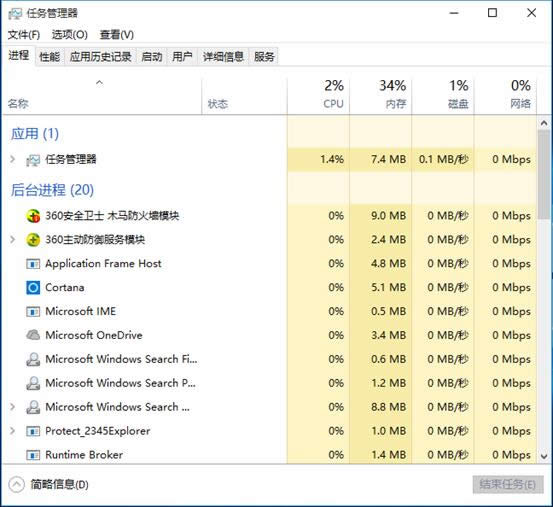The width and height of the screenshot is (553, 507).
Task: Switch to the 用户 tab
Action: tap(182, 57)
